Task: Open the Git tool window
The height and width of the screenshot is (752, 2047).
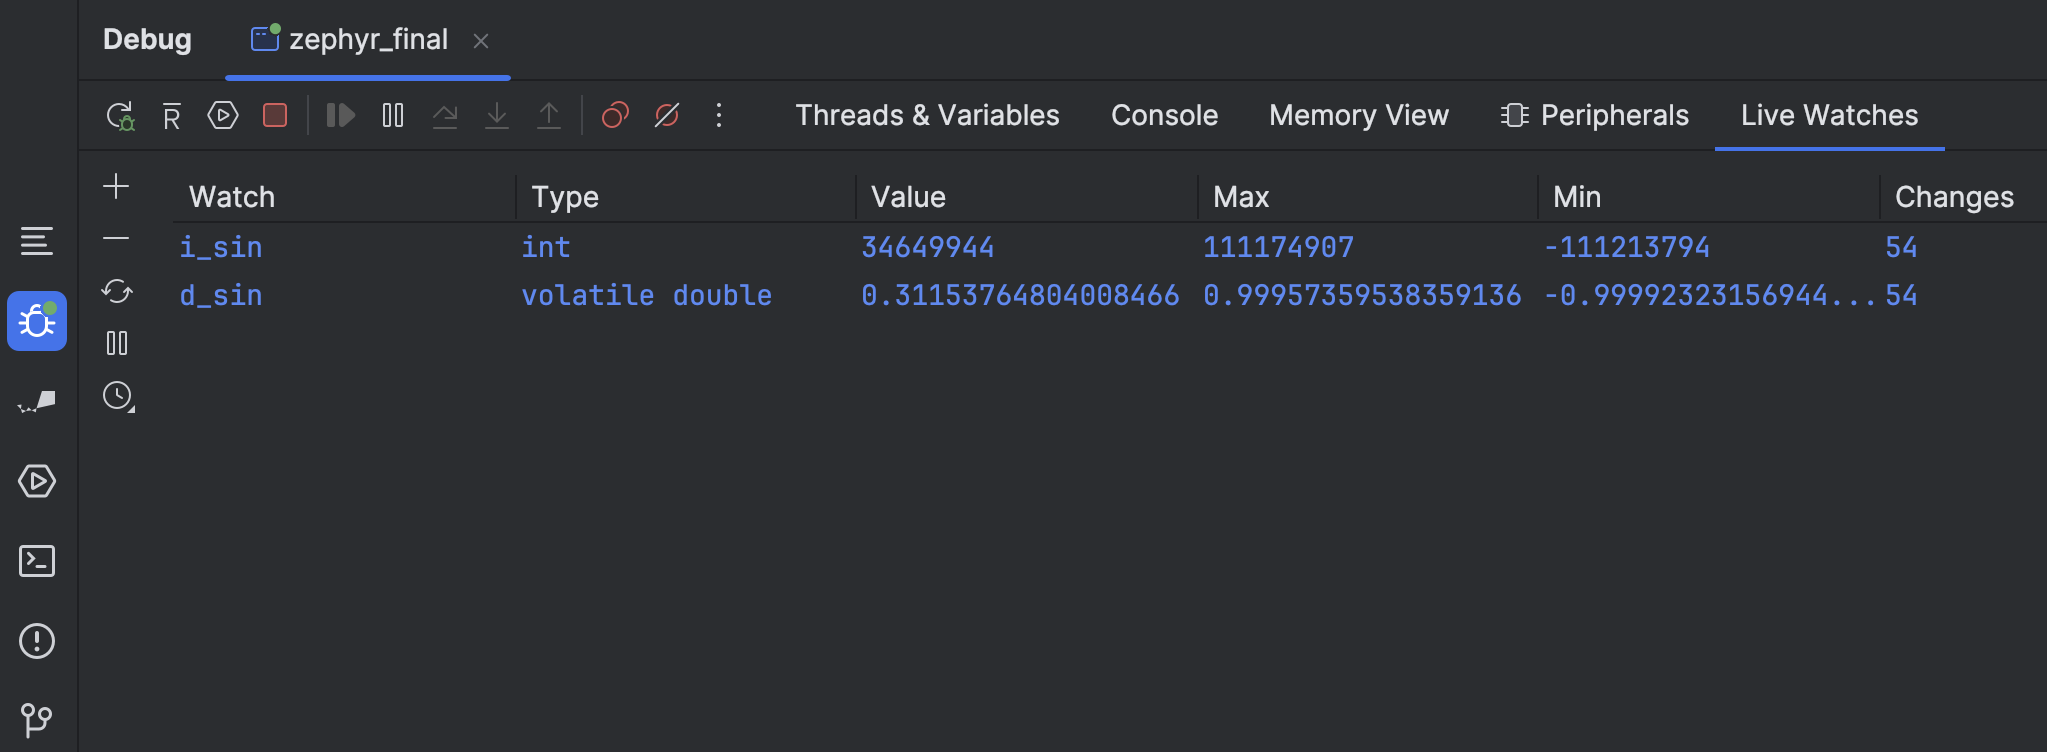Action: point(37,720)
